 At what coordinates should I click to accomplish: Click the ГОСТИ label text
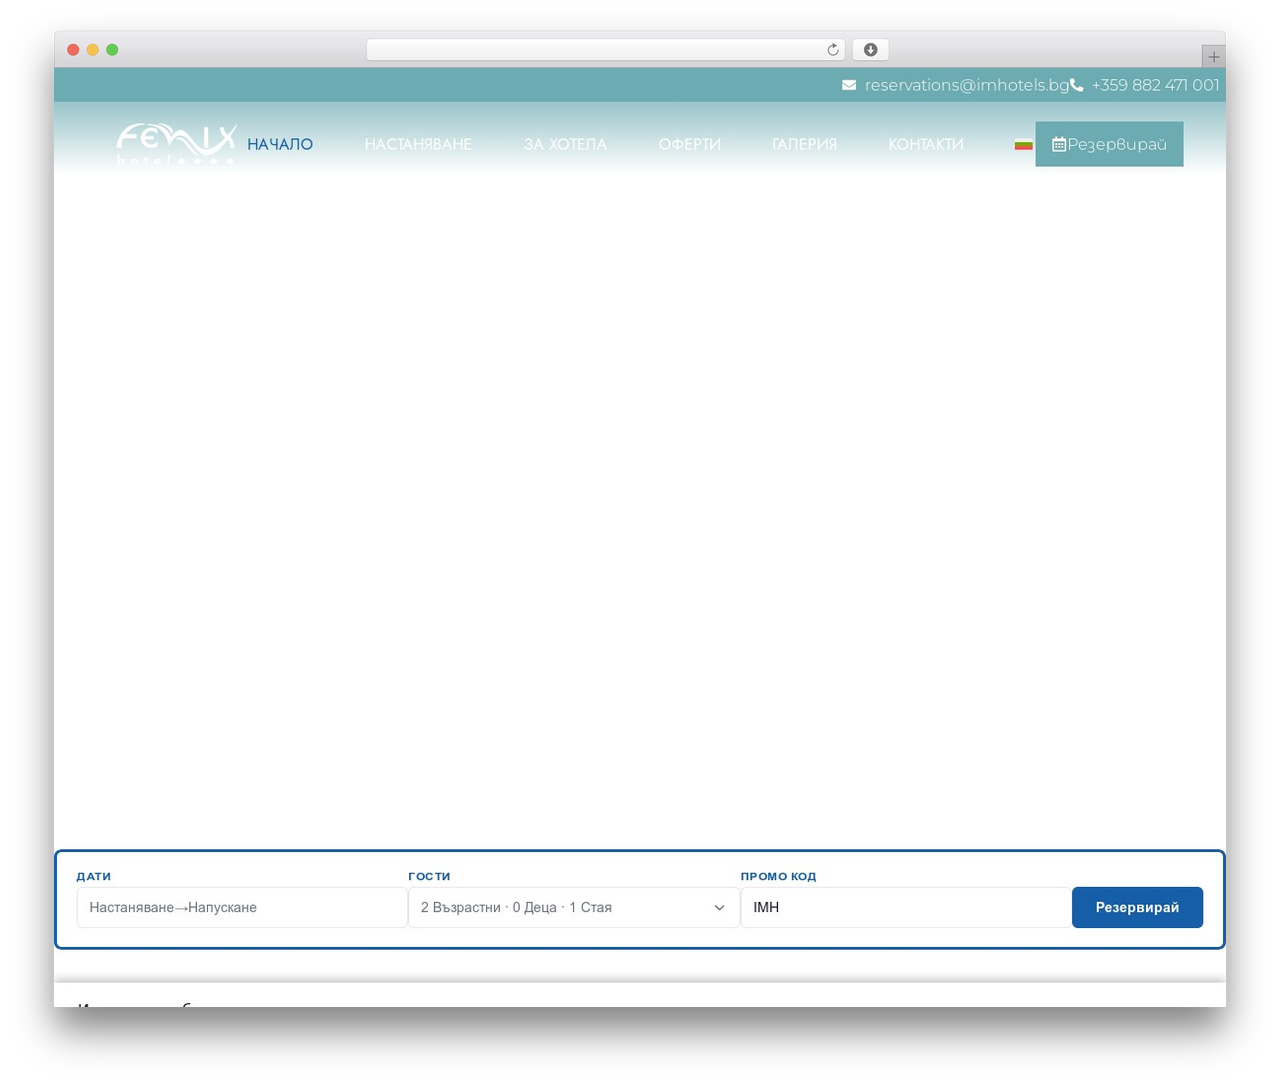[429, 876]
